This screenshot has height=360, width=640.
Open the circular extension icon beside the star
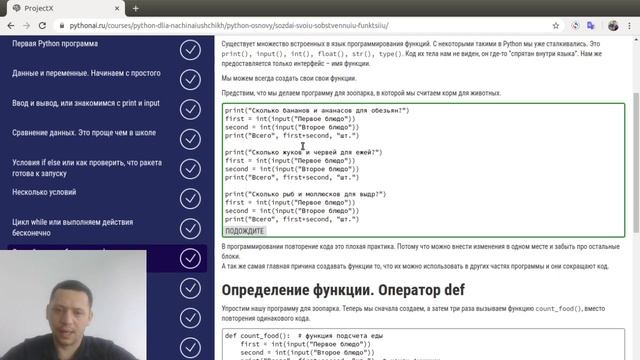click(575, 26)
